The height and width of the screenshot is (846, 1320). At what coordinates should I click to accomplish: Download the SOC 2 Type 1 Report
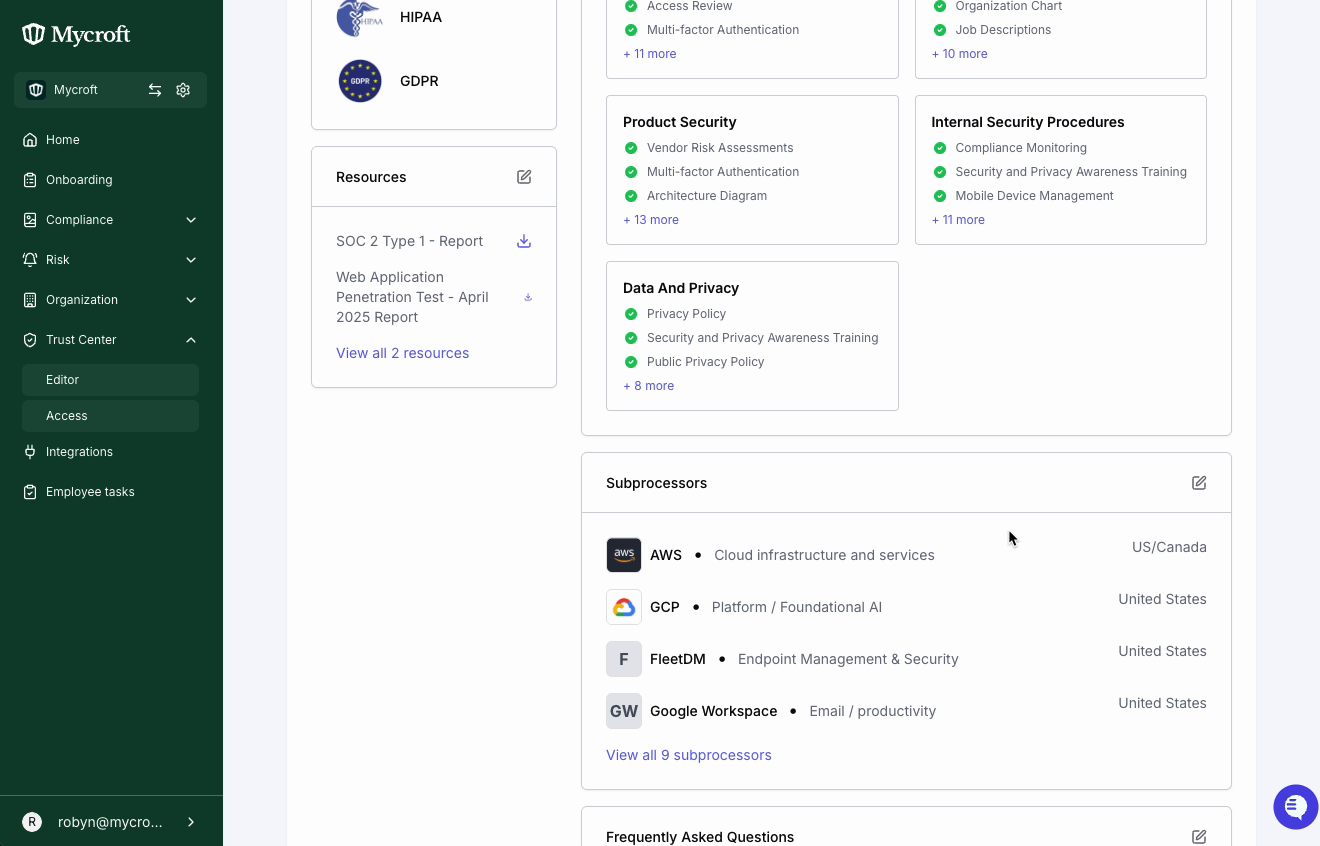[x=524, y=241]
